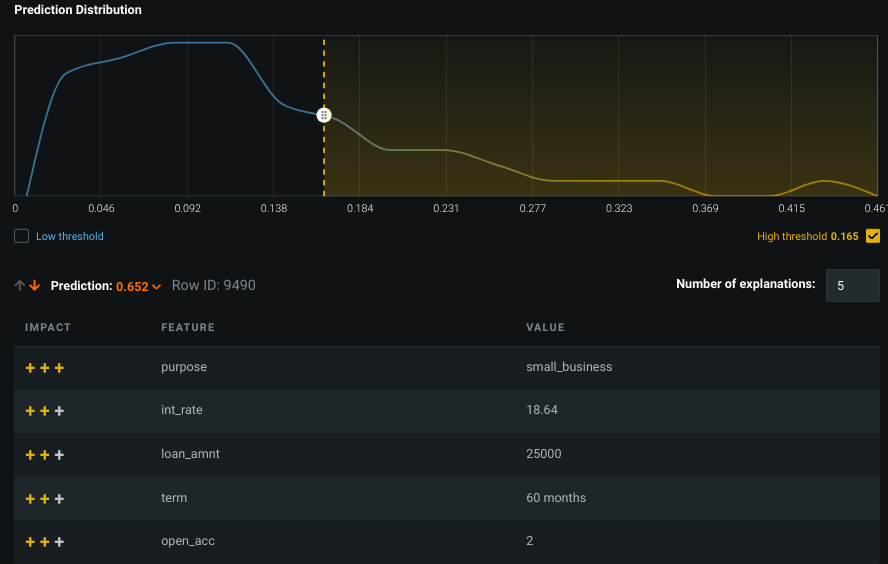Viewport: 888px width, 564px height.
Task: Click the FEATURE column header
Action: coord(188,328)
